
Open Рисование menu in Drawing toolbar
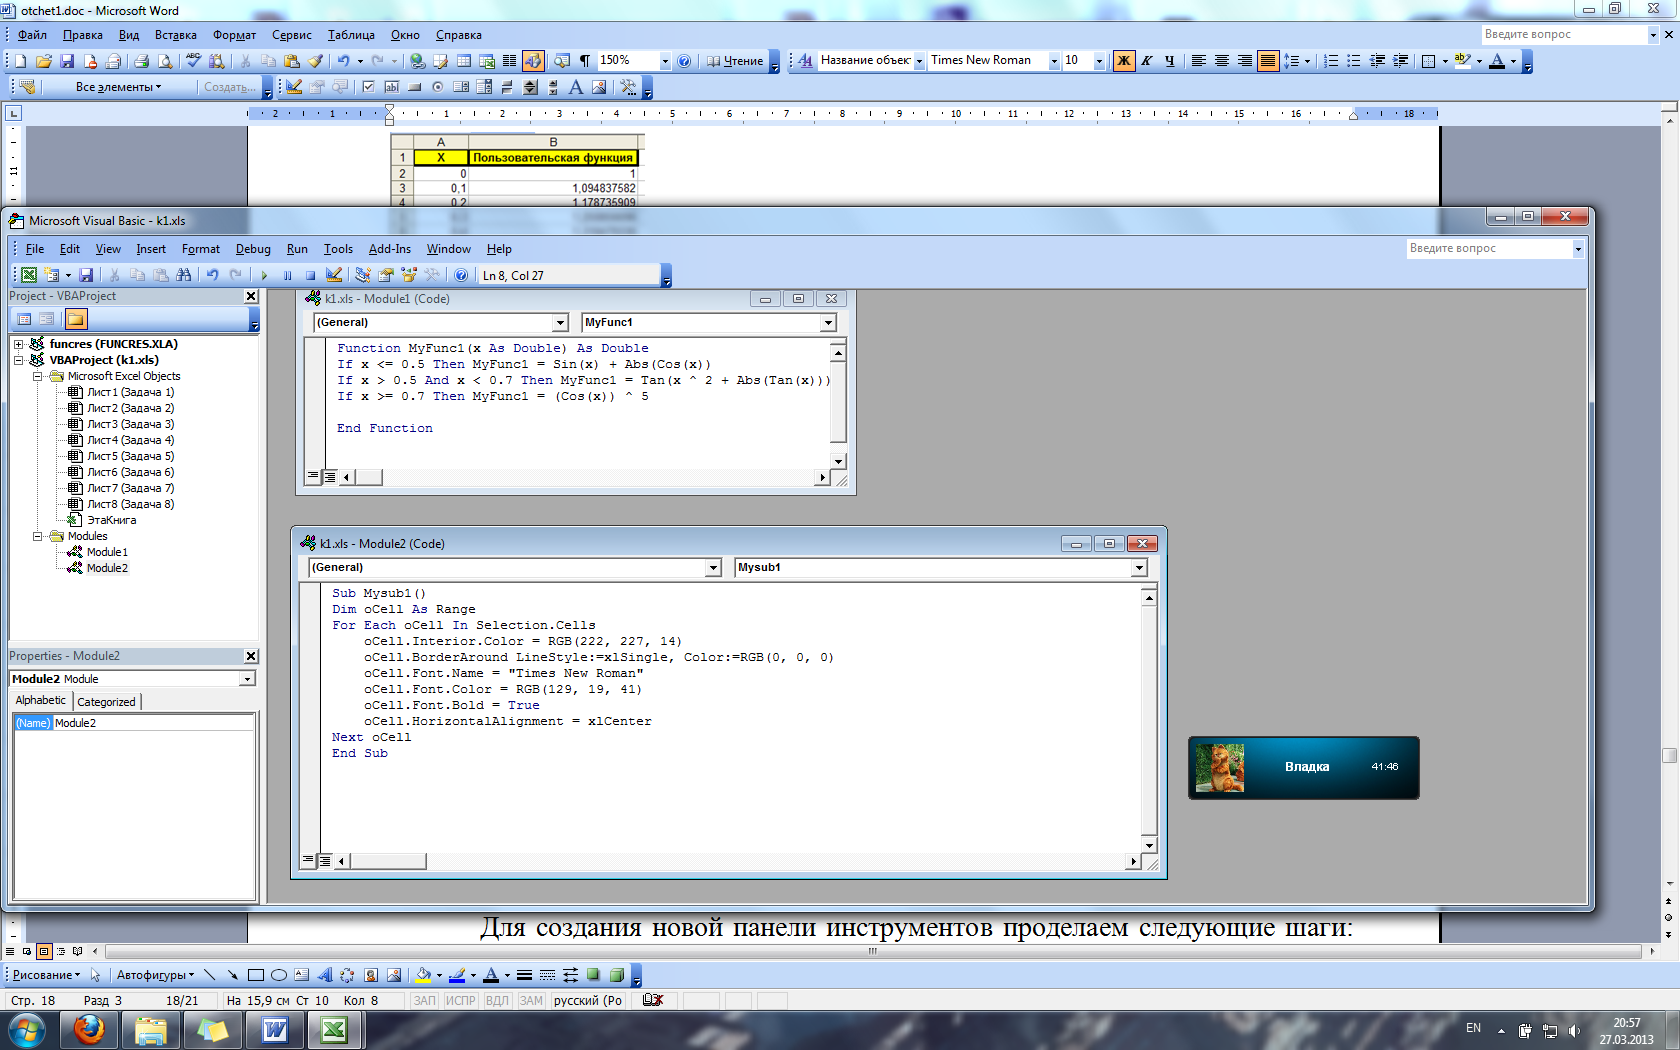pos(46,975)
